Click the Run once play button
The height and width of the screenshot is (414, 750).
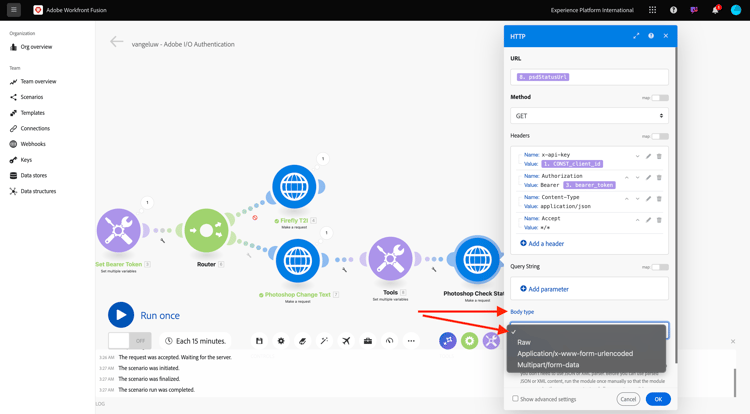(121, 315)
